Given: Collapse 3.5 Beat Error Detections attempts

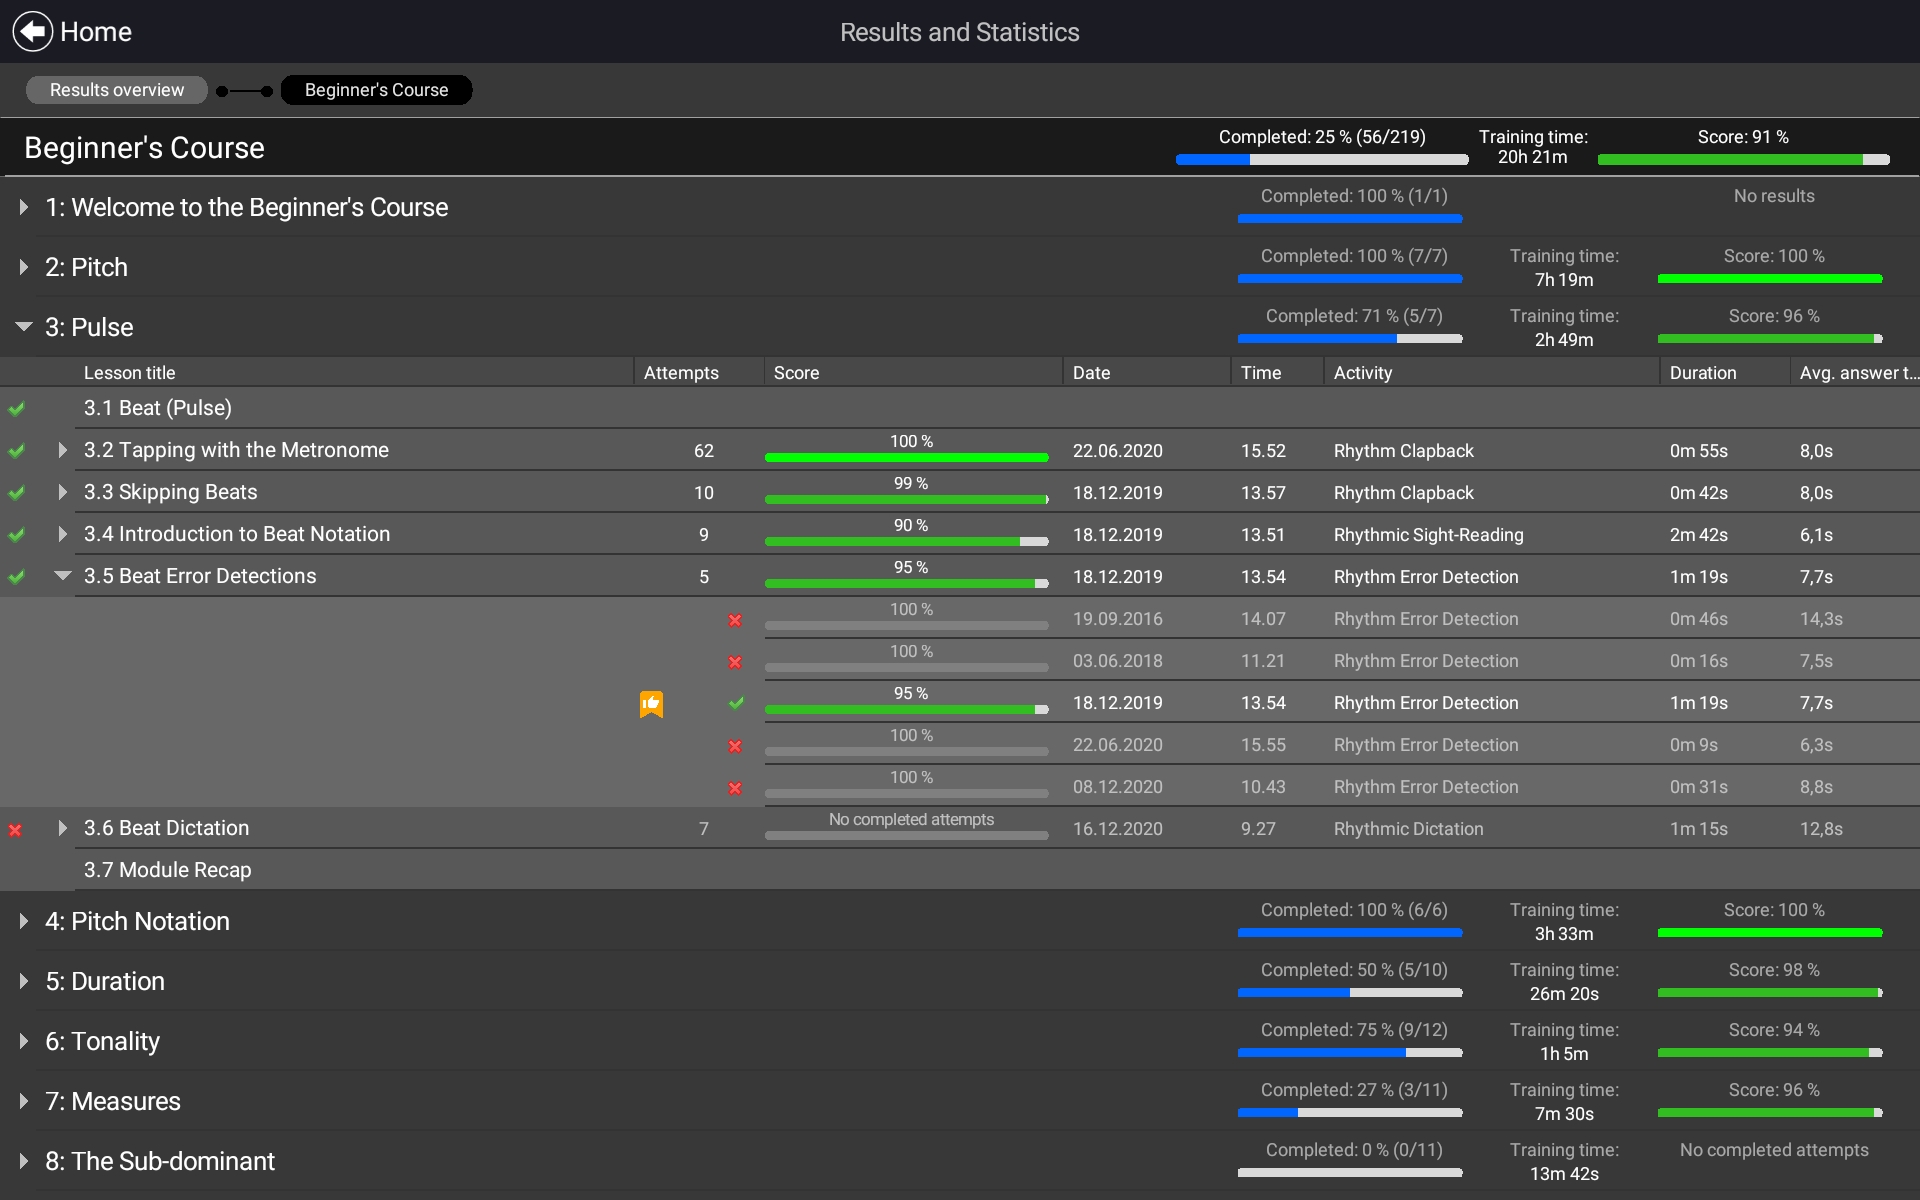Looking at the screenshot, I should [x=63, y=576].
